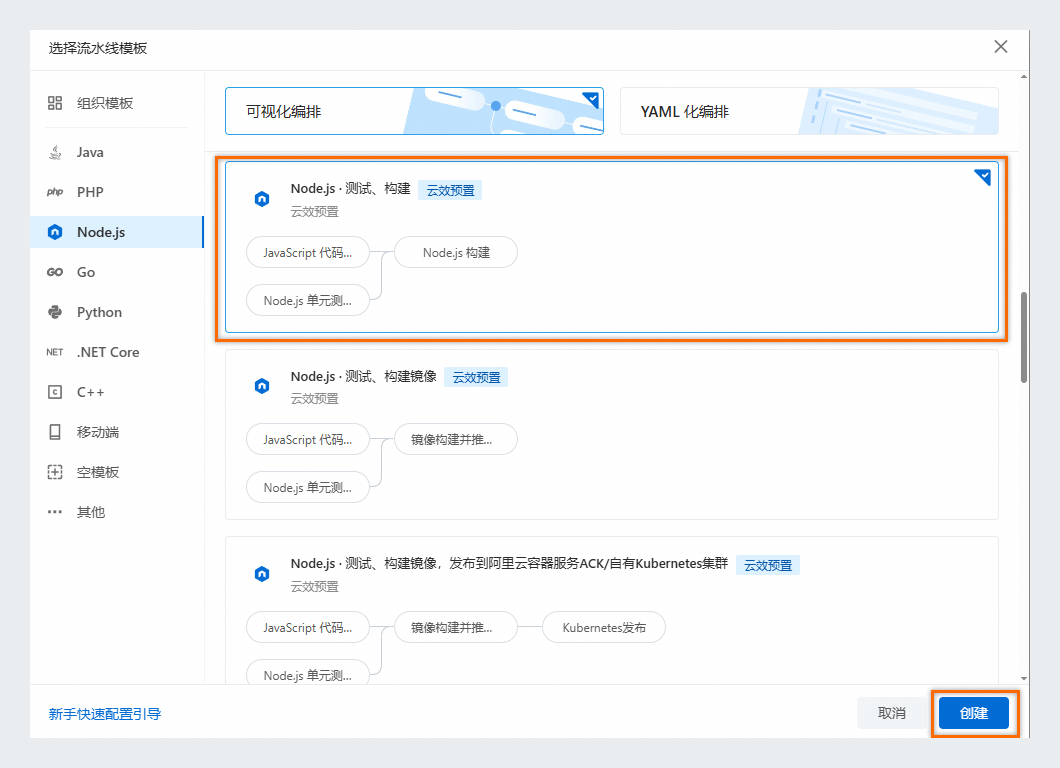Click the Node.js 构建 stage node
The image size is (1060, 768).
click(456, 252)
